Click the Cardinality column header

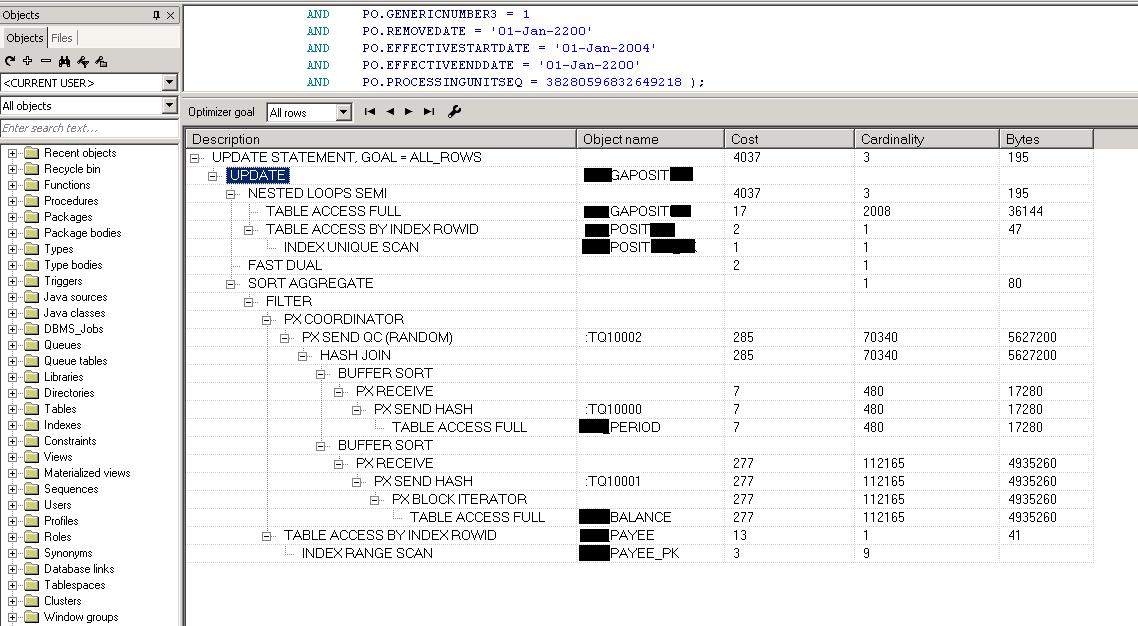[x=928, y=139]
